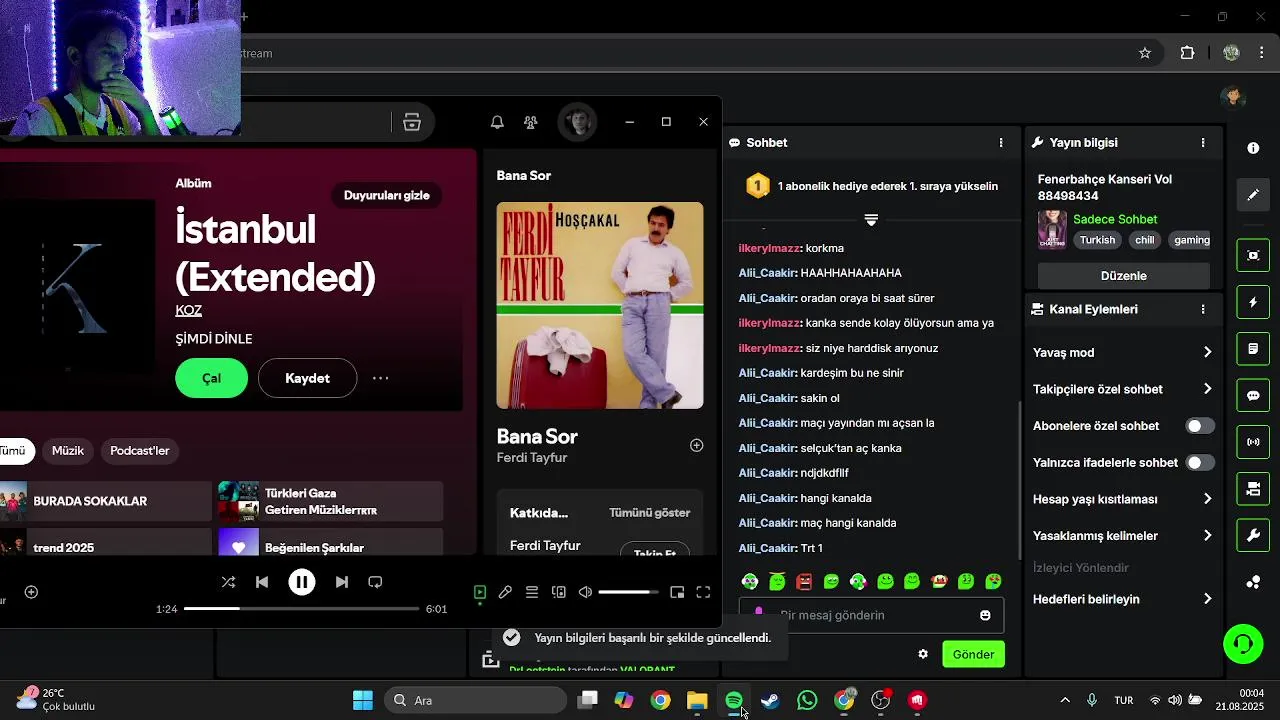Open the Steam icon in taskbar
This screenshot has height=720, width=1280.
[770, 700]
